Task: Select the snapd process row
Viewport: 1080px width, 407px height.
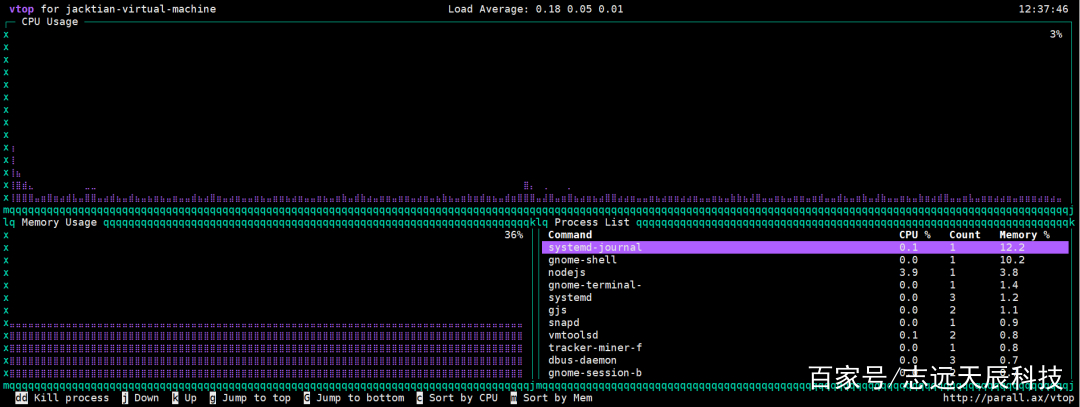Action: click(805, 322)
